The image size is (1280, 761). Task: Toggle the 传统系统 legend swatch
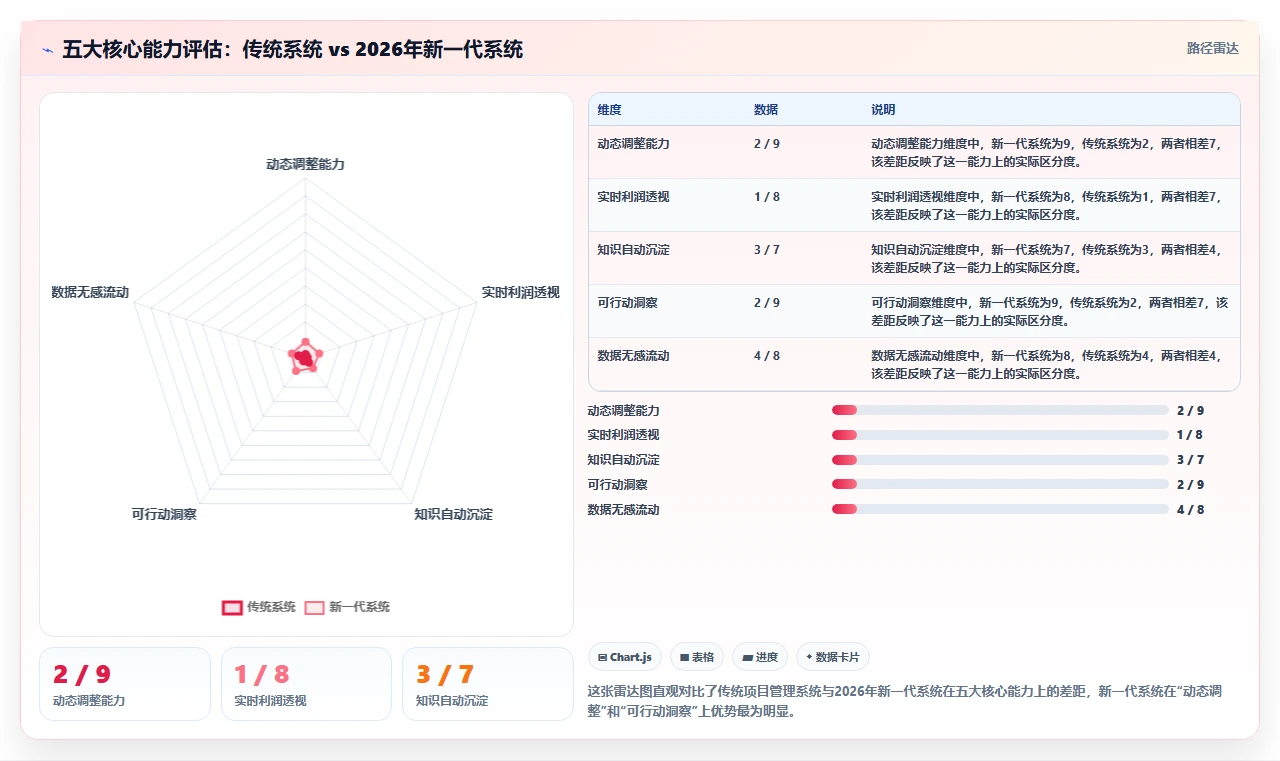[x=232, y=607]
